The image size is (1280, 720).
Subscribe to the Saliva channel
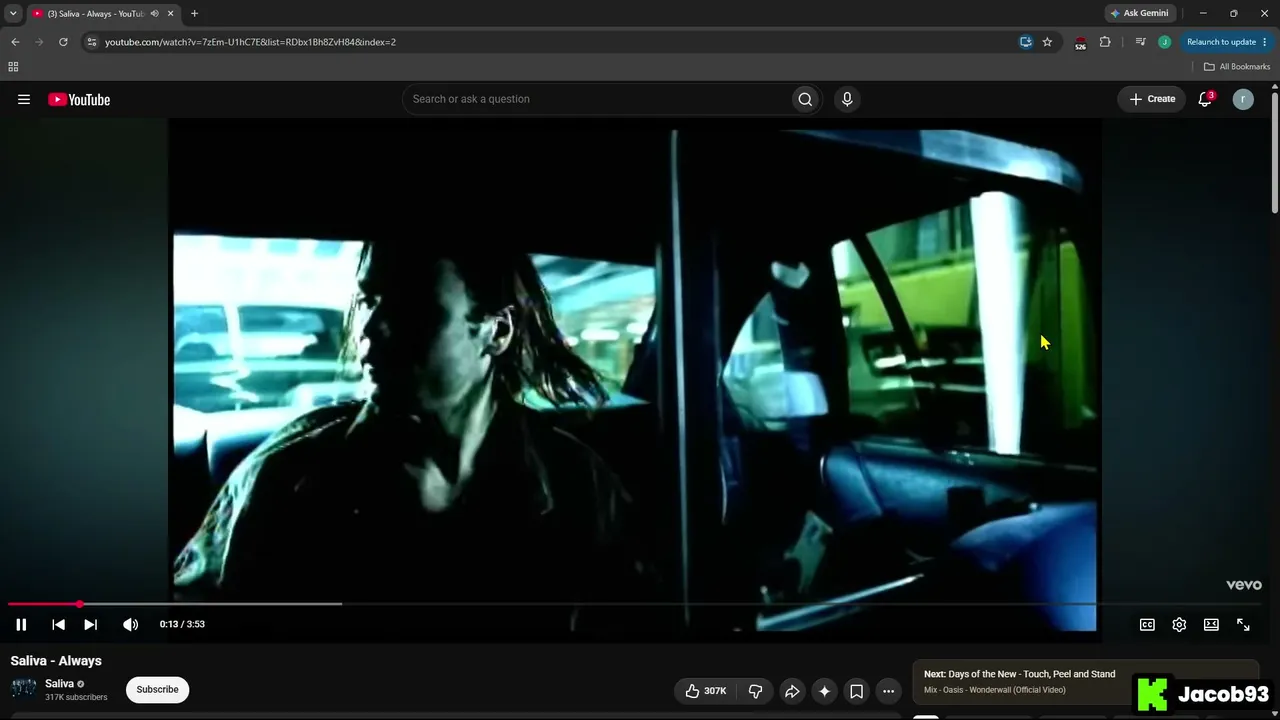(157, 689)
